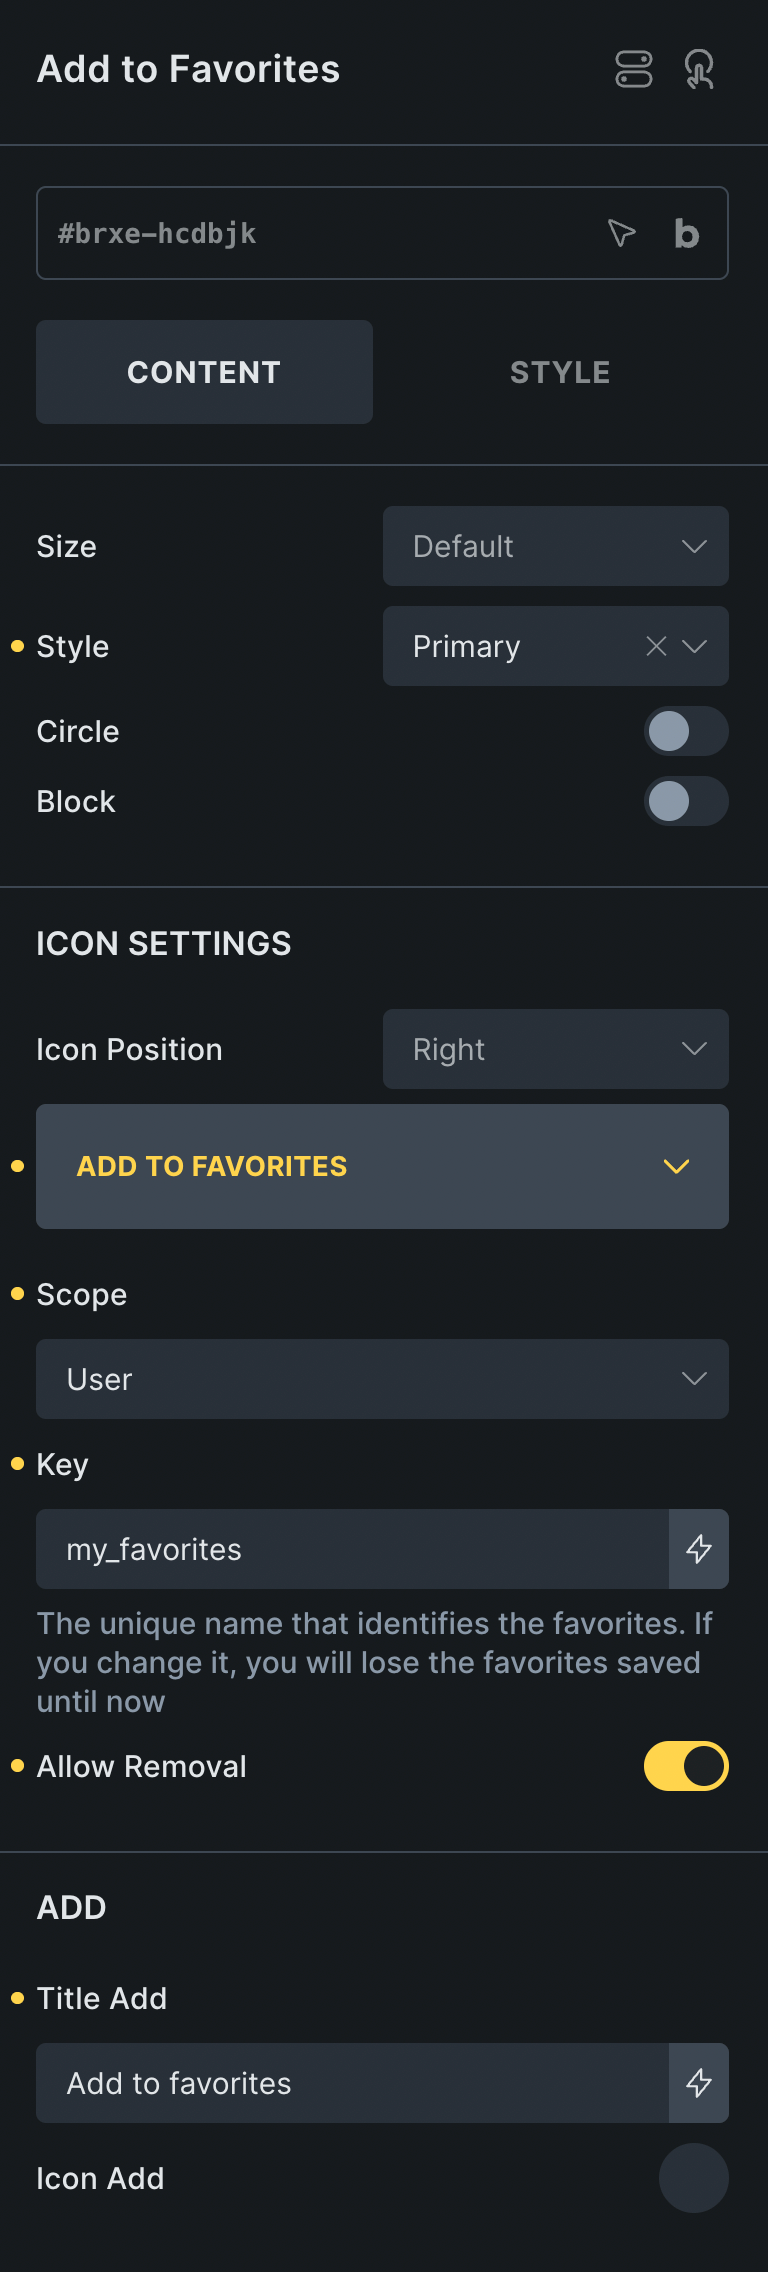The height and width of the screenshot is (2272, 768).
Task: Insert dynamic data into the Key field
Action: coord(698,1548)
